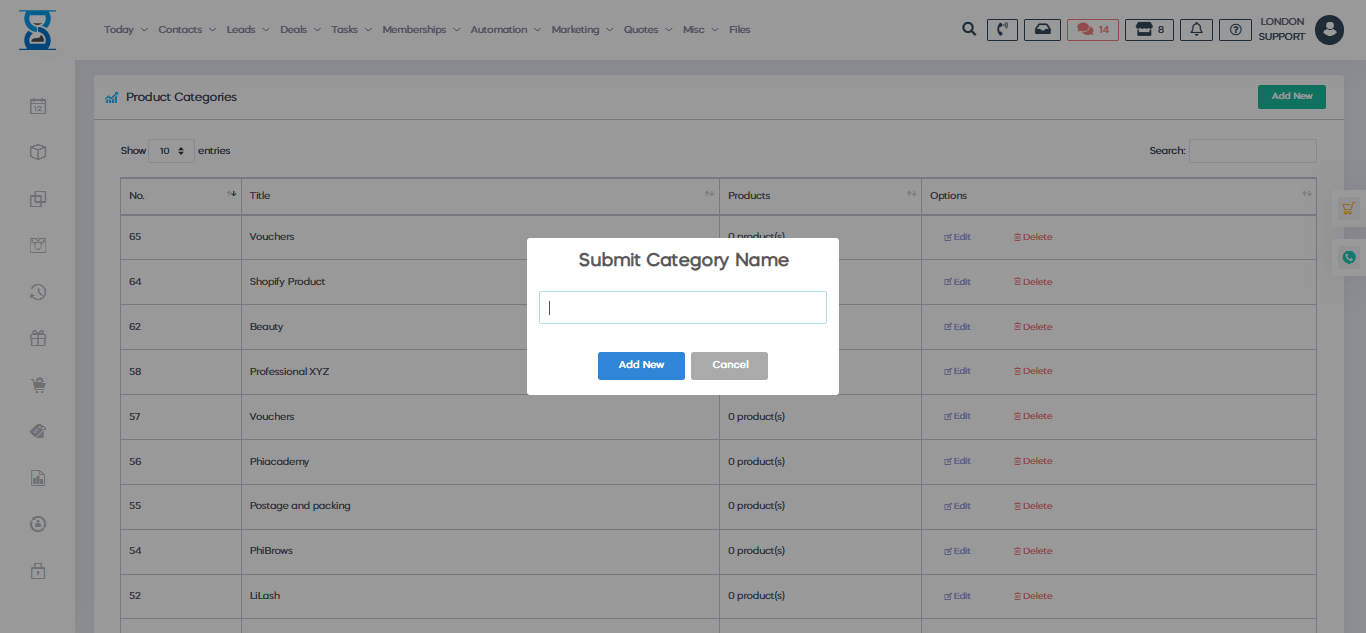
Task: Open the Leads menu
Action: click(241, 29)
